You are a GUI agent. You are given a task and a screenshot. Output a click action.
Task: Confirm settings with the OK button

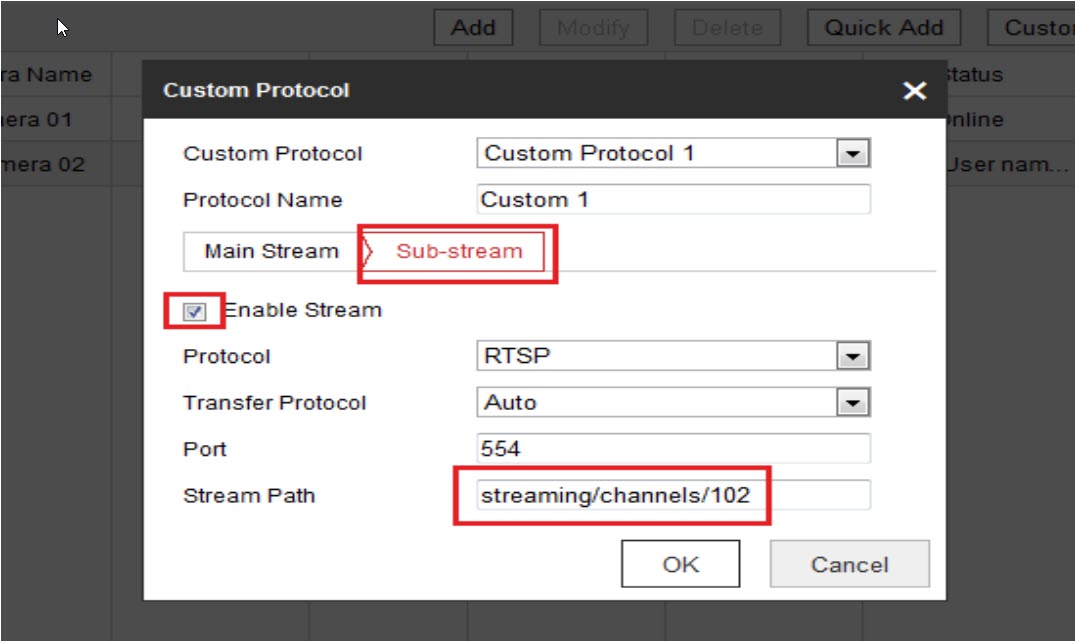(680, 564)
